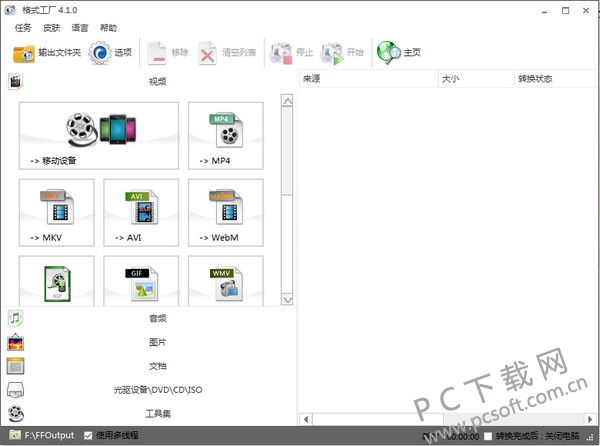Click the F:\FFOutput folder icon in status bar

click(15, 435)
